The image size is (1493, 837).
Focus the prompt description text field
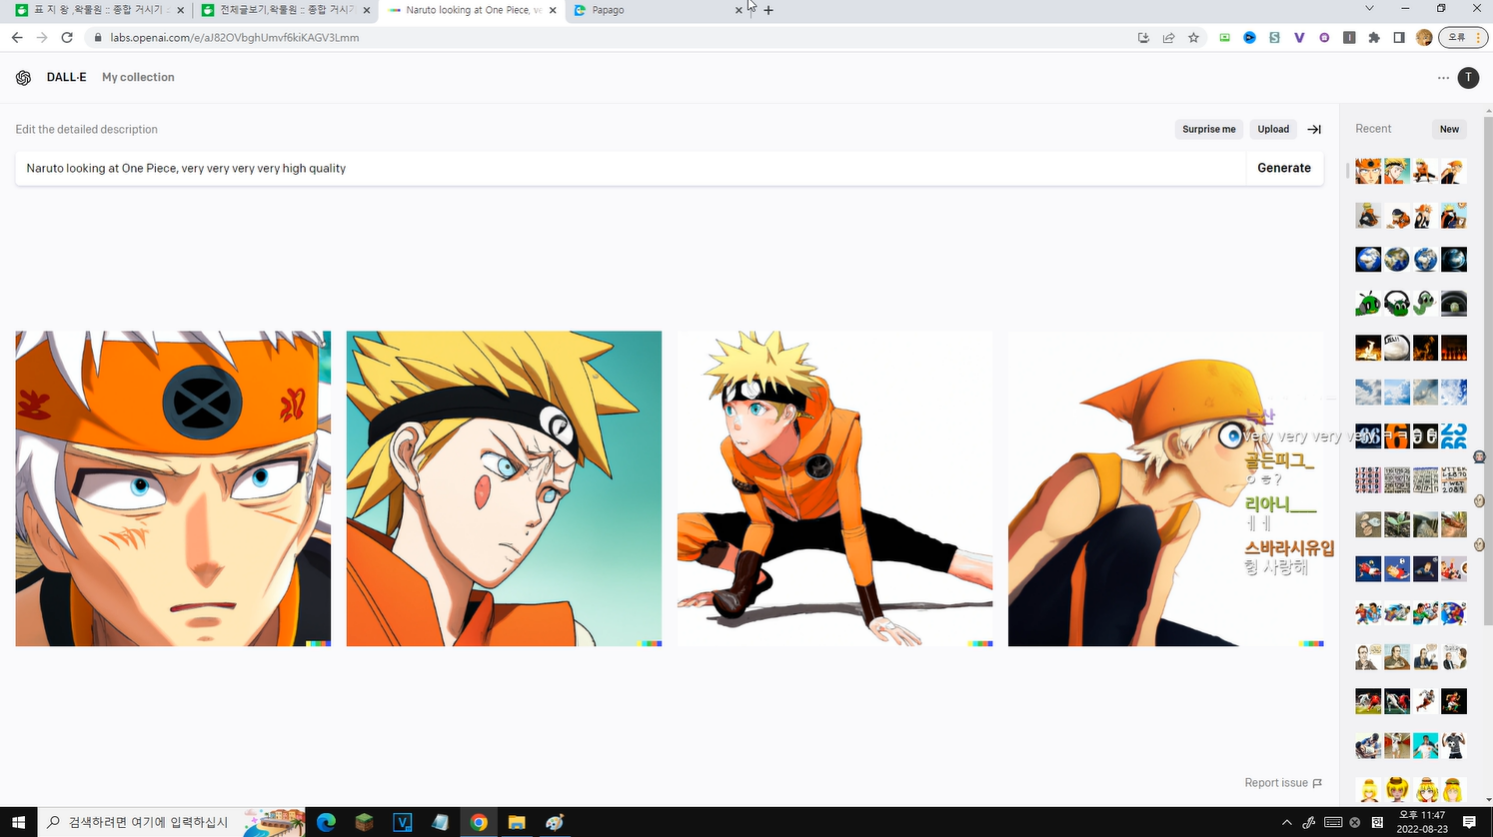point(630,168)
